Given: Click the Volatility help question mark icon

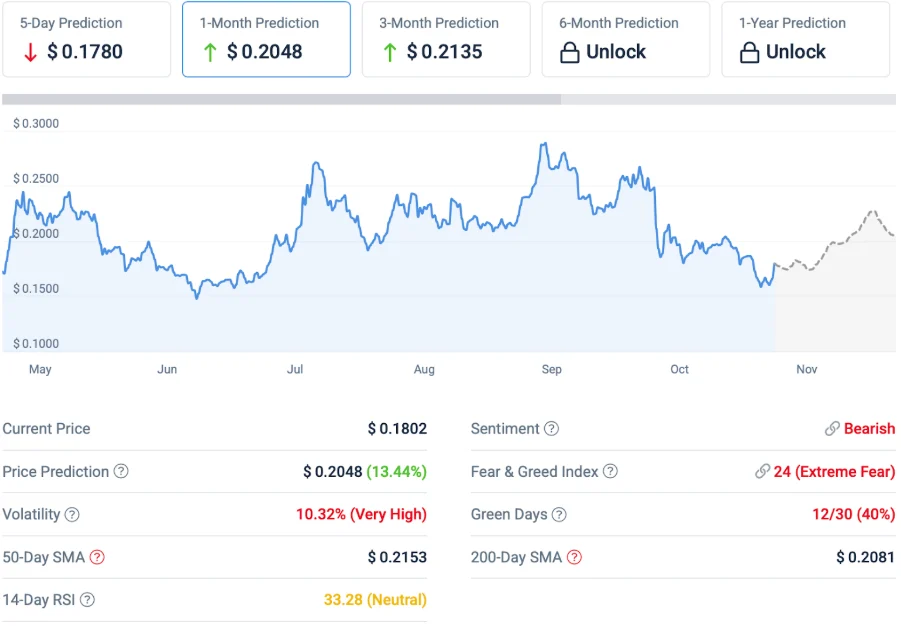Looking at the screenshot, I should coord(72,515).
